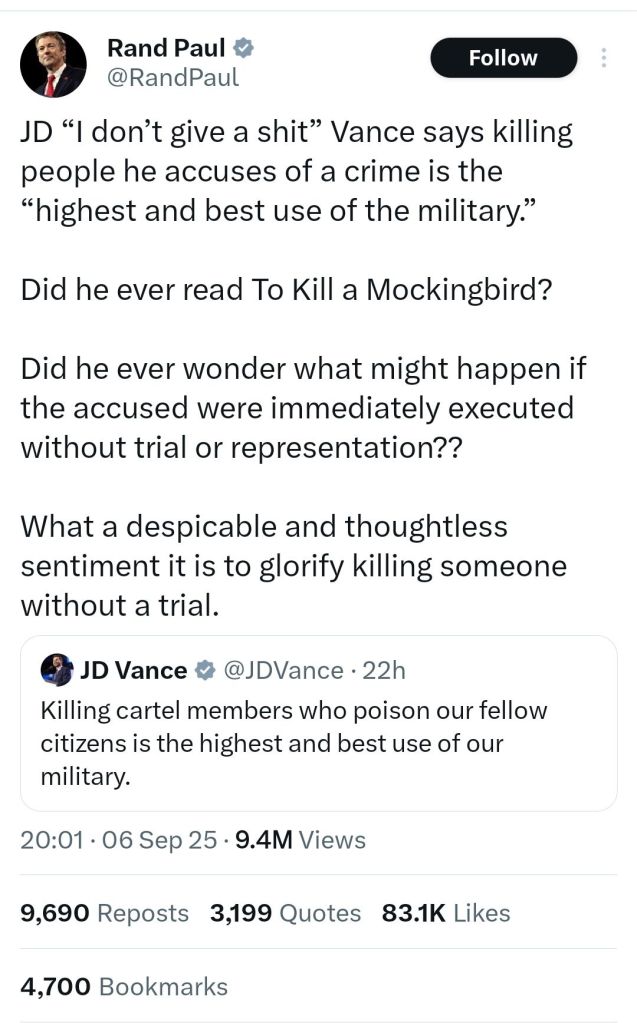Click Rand Paul's profile avatar
Screen dimensions: 637x1023
click(53, 66)
